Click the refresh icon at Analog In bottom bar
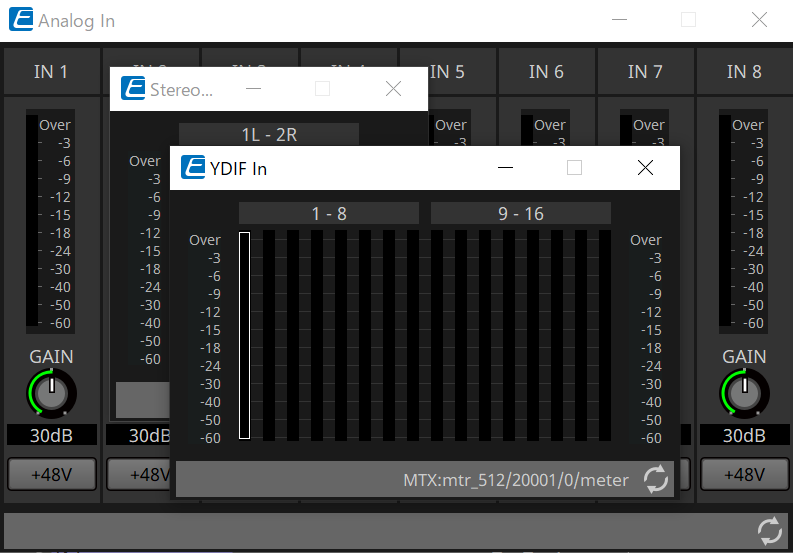The width and height of the screenshot is (793, 553). (769, 530)
